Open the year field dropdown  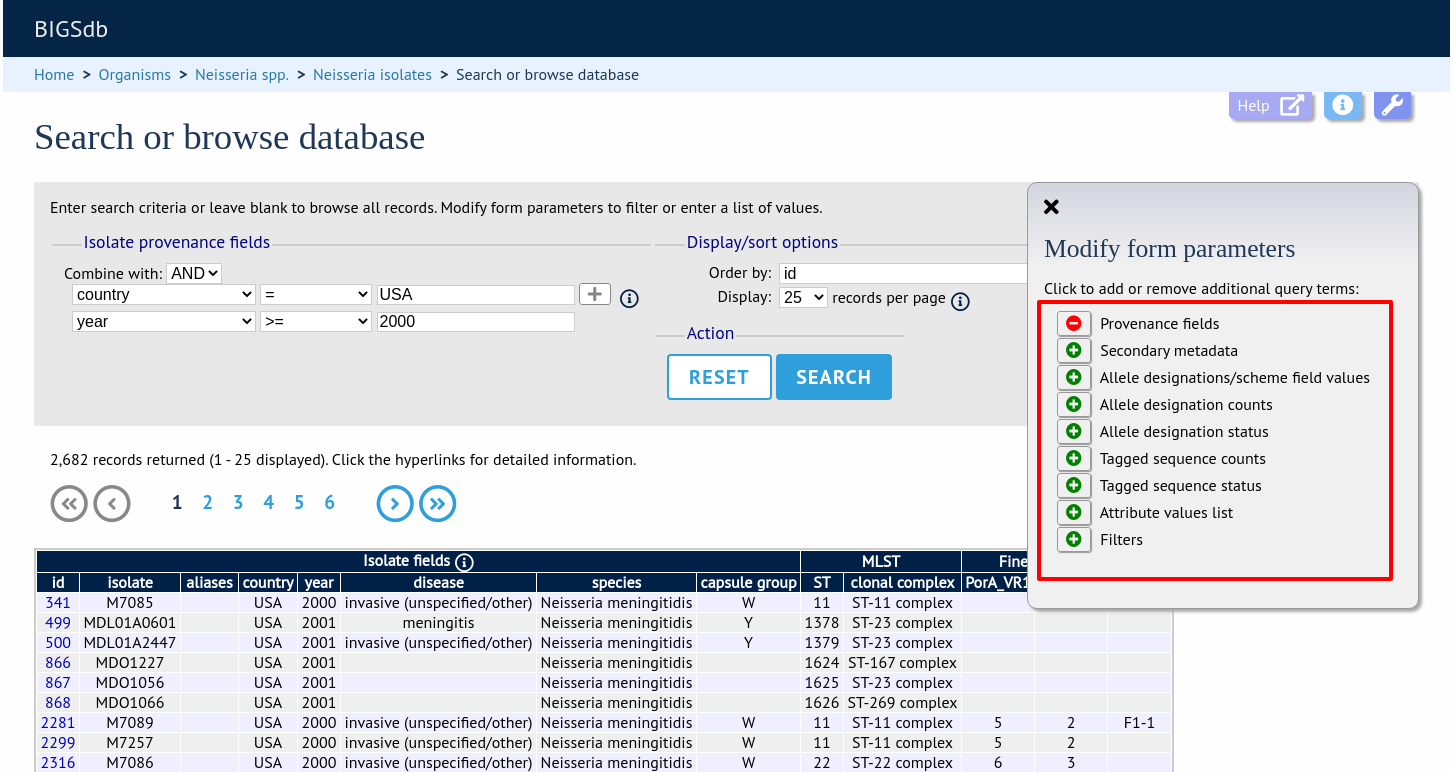click(164, 321)
